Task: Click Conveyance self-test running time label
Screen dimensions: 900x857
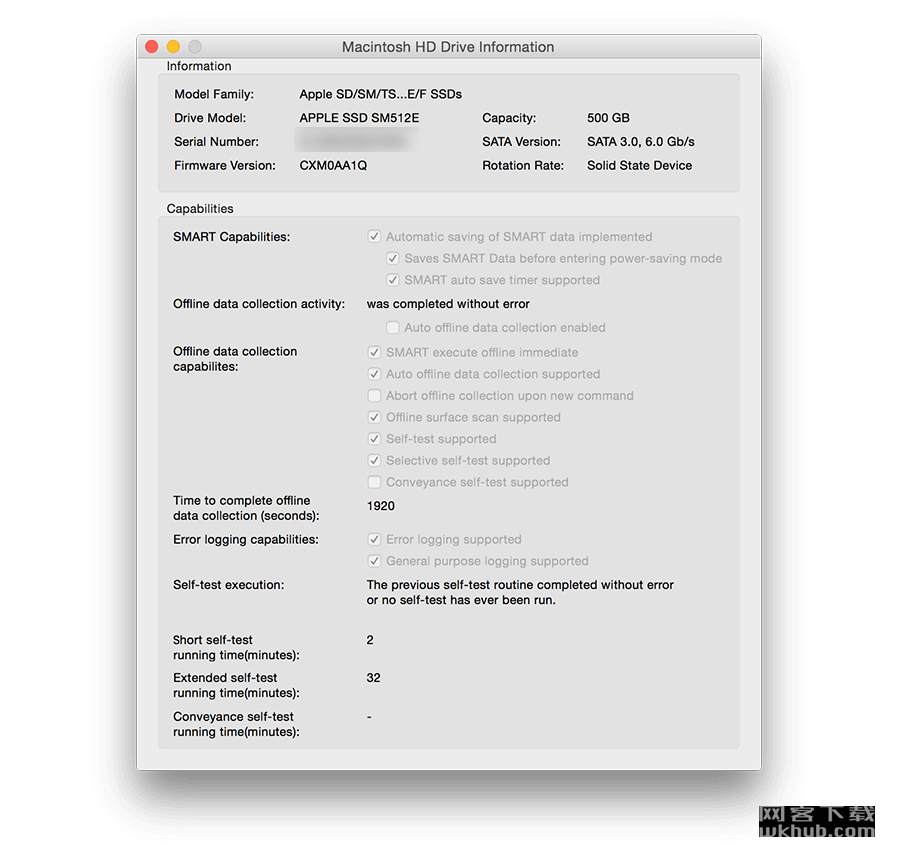Action: [x=236, y=724]
